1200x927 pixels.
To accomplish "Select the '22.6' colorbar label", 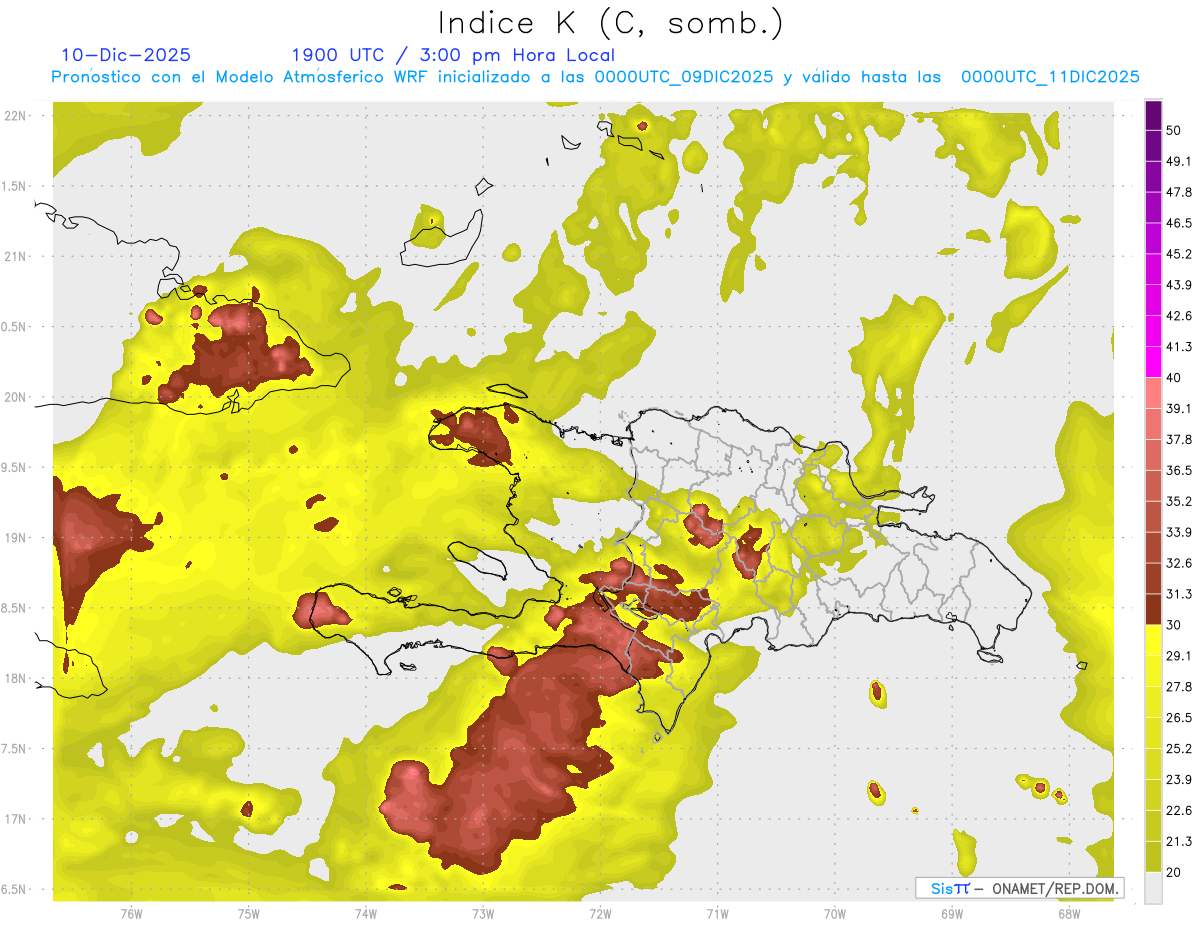I will 1179,811.
